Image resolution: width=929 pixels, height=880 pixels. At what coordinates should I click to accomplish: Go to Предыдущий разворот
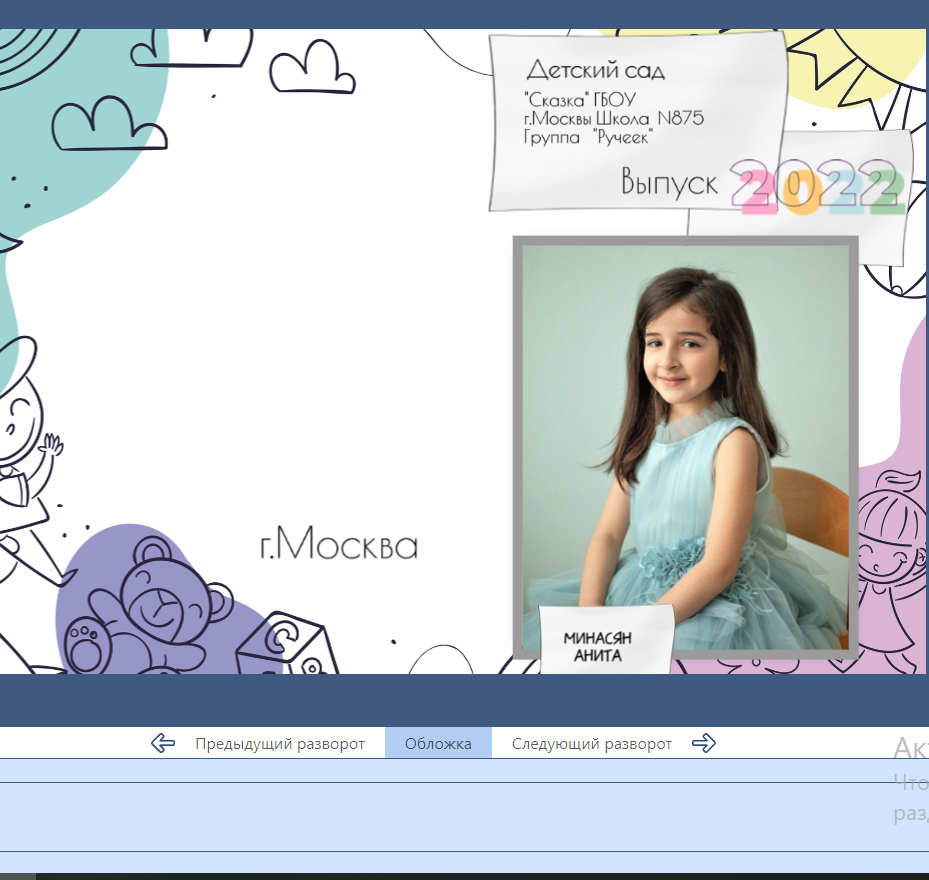point(279,744)
